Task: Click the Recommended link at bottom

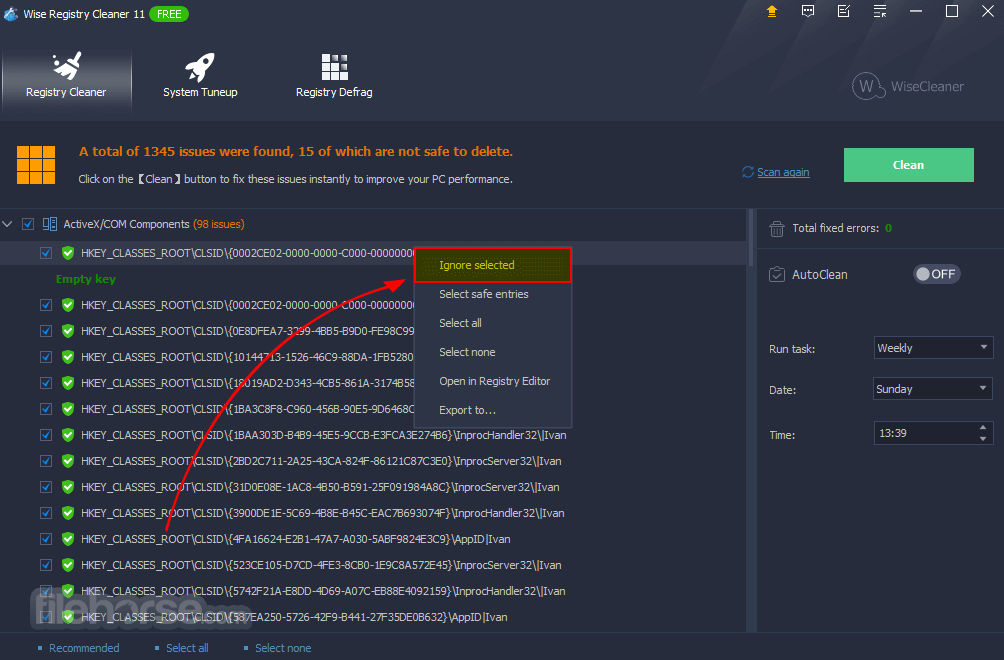Action: click(x=84, y=648)
